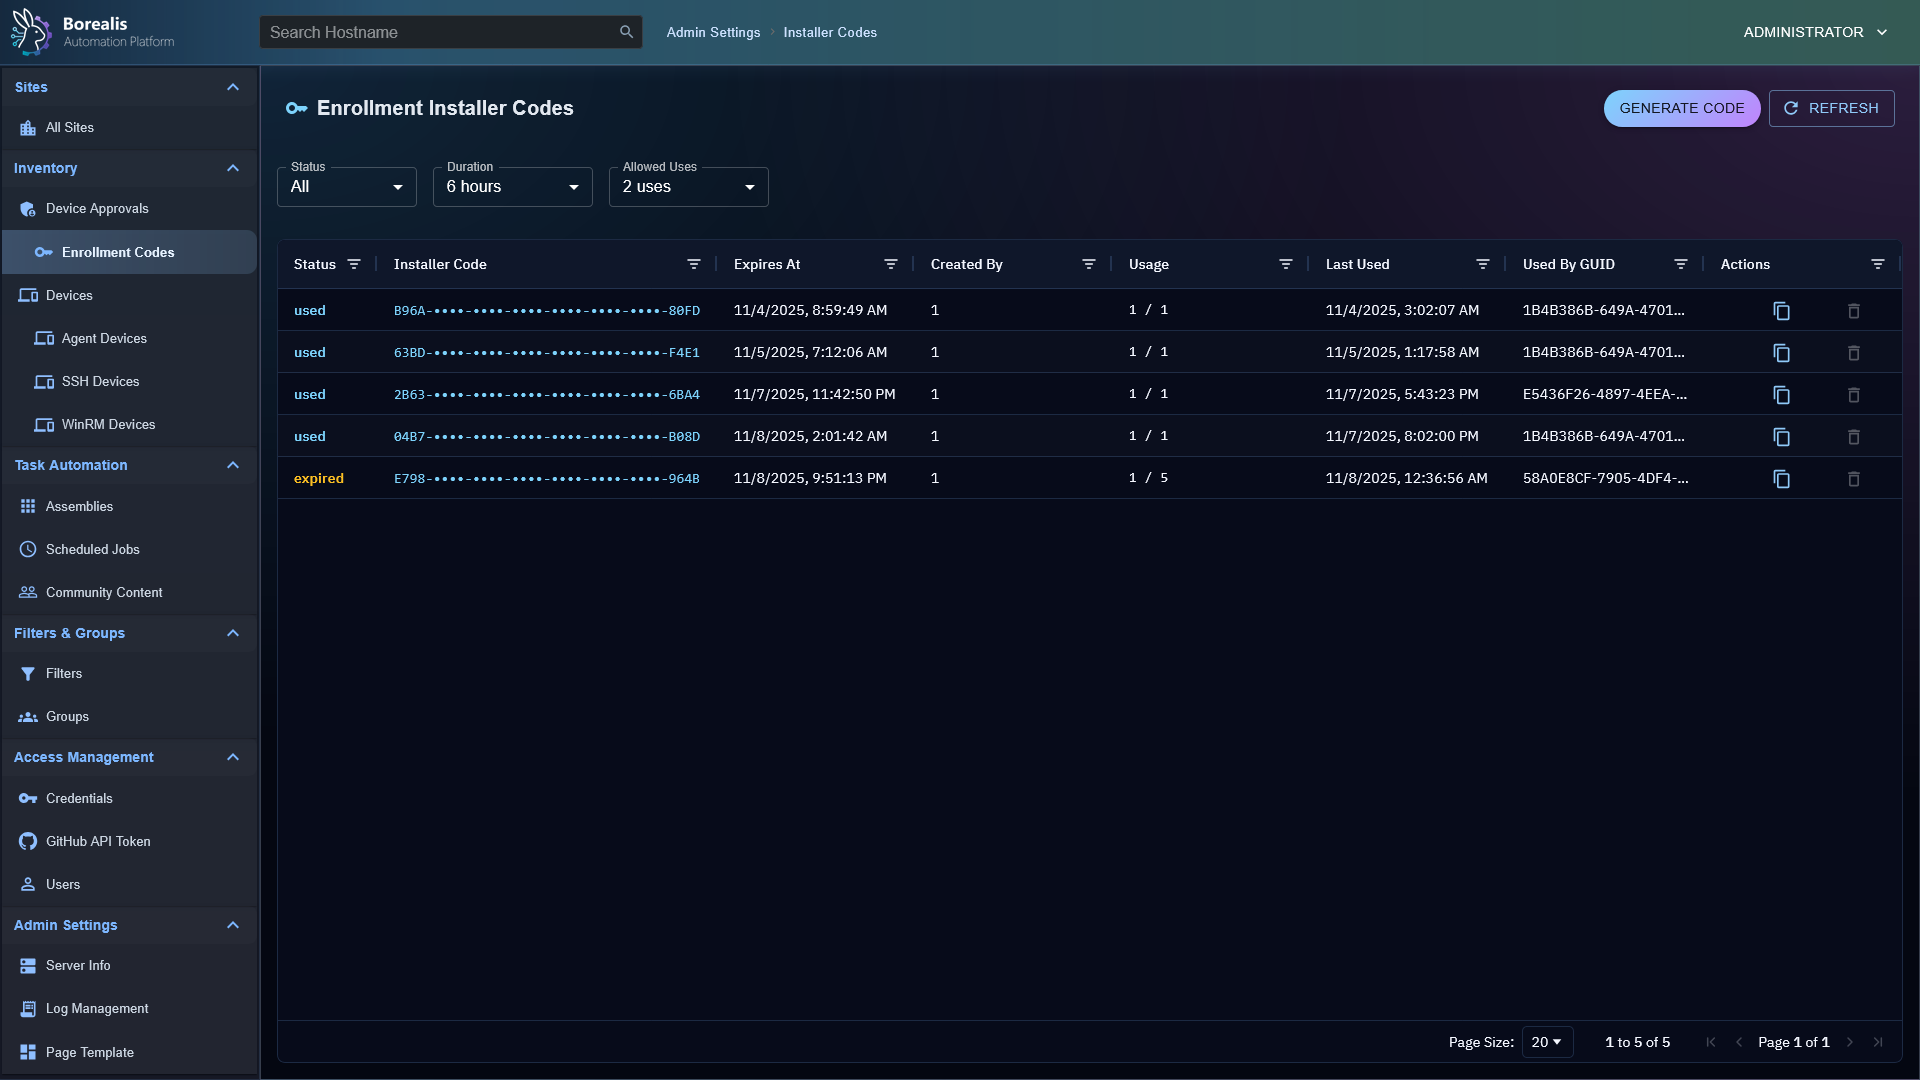The height and width of the screenshot is (1080, 1920).
Task: Open the Allowed Uses dropdown
Action: pyautogui.click(x=688, y=187)
